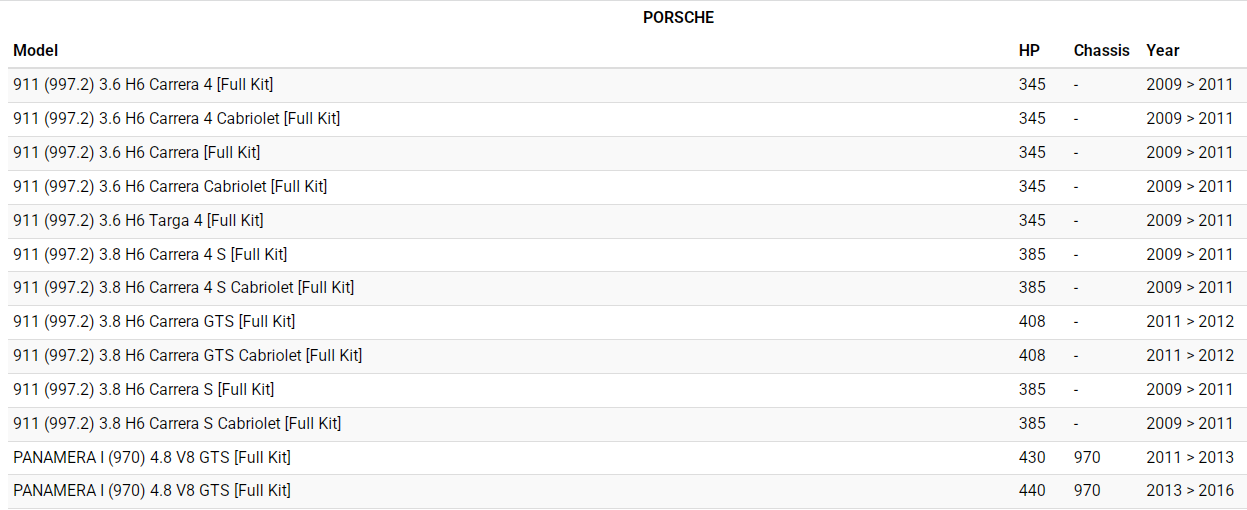Screen dimensions: 1247x510
Task: Select the Year column header
Action: click(x=1163, y=50)
